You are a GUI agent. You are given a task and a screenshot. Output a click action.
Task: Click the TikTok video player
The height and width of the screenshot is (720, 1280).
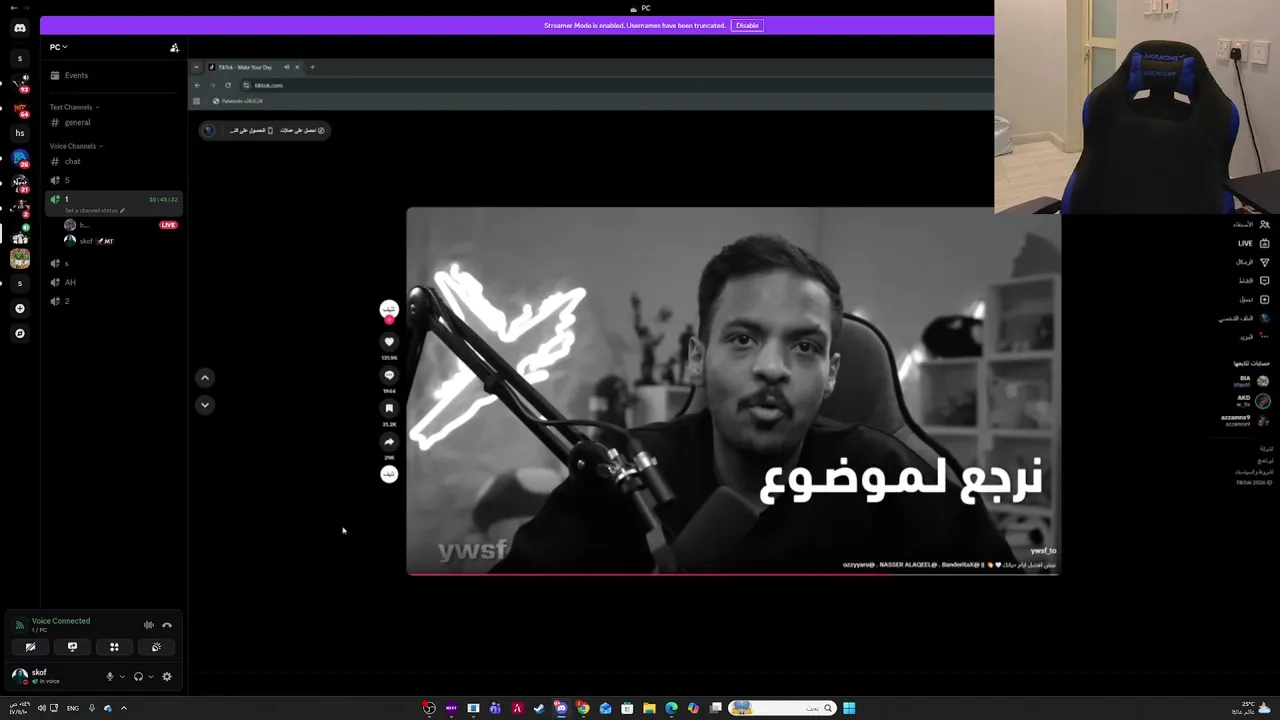(733, 391)
